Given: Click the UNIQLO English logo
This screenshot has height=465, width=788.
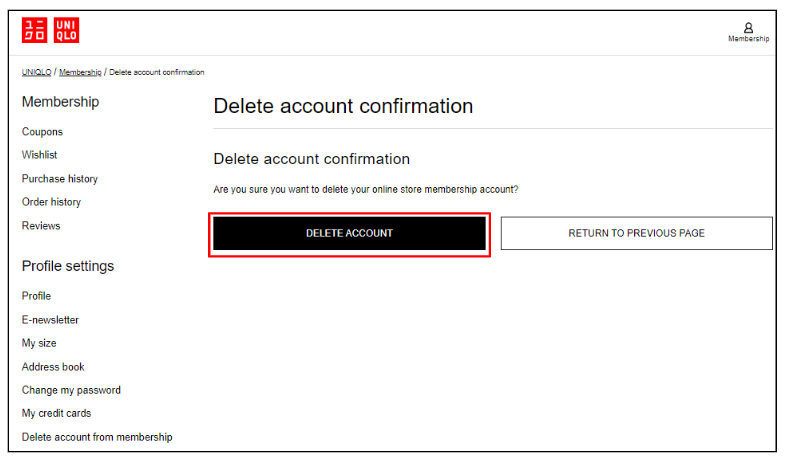Looking at the screenshot, I should click(66, 31).
